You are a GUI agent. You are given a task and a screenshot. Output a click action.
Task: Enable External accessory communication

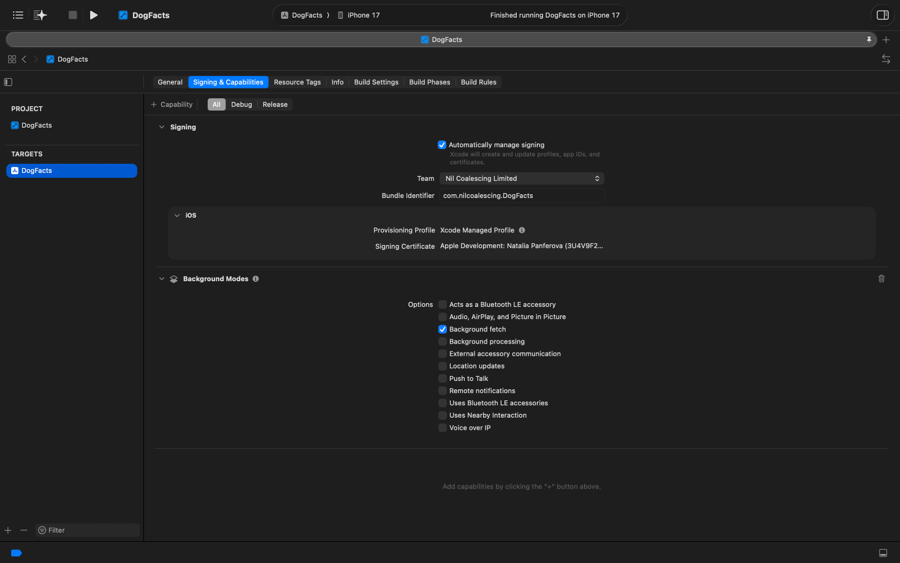[x=443, y=354]
